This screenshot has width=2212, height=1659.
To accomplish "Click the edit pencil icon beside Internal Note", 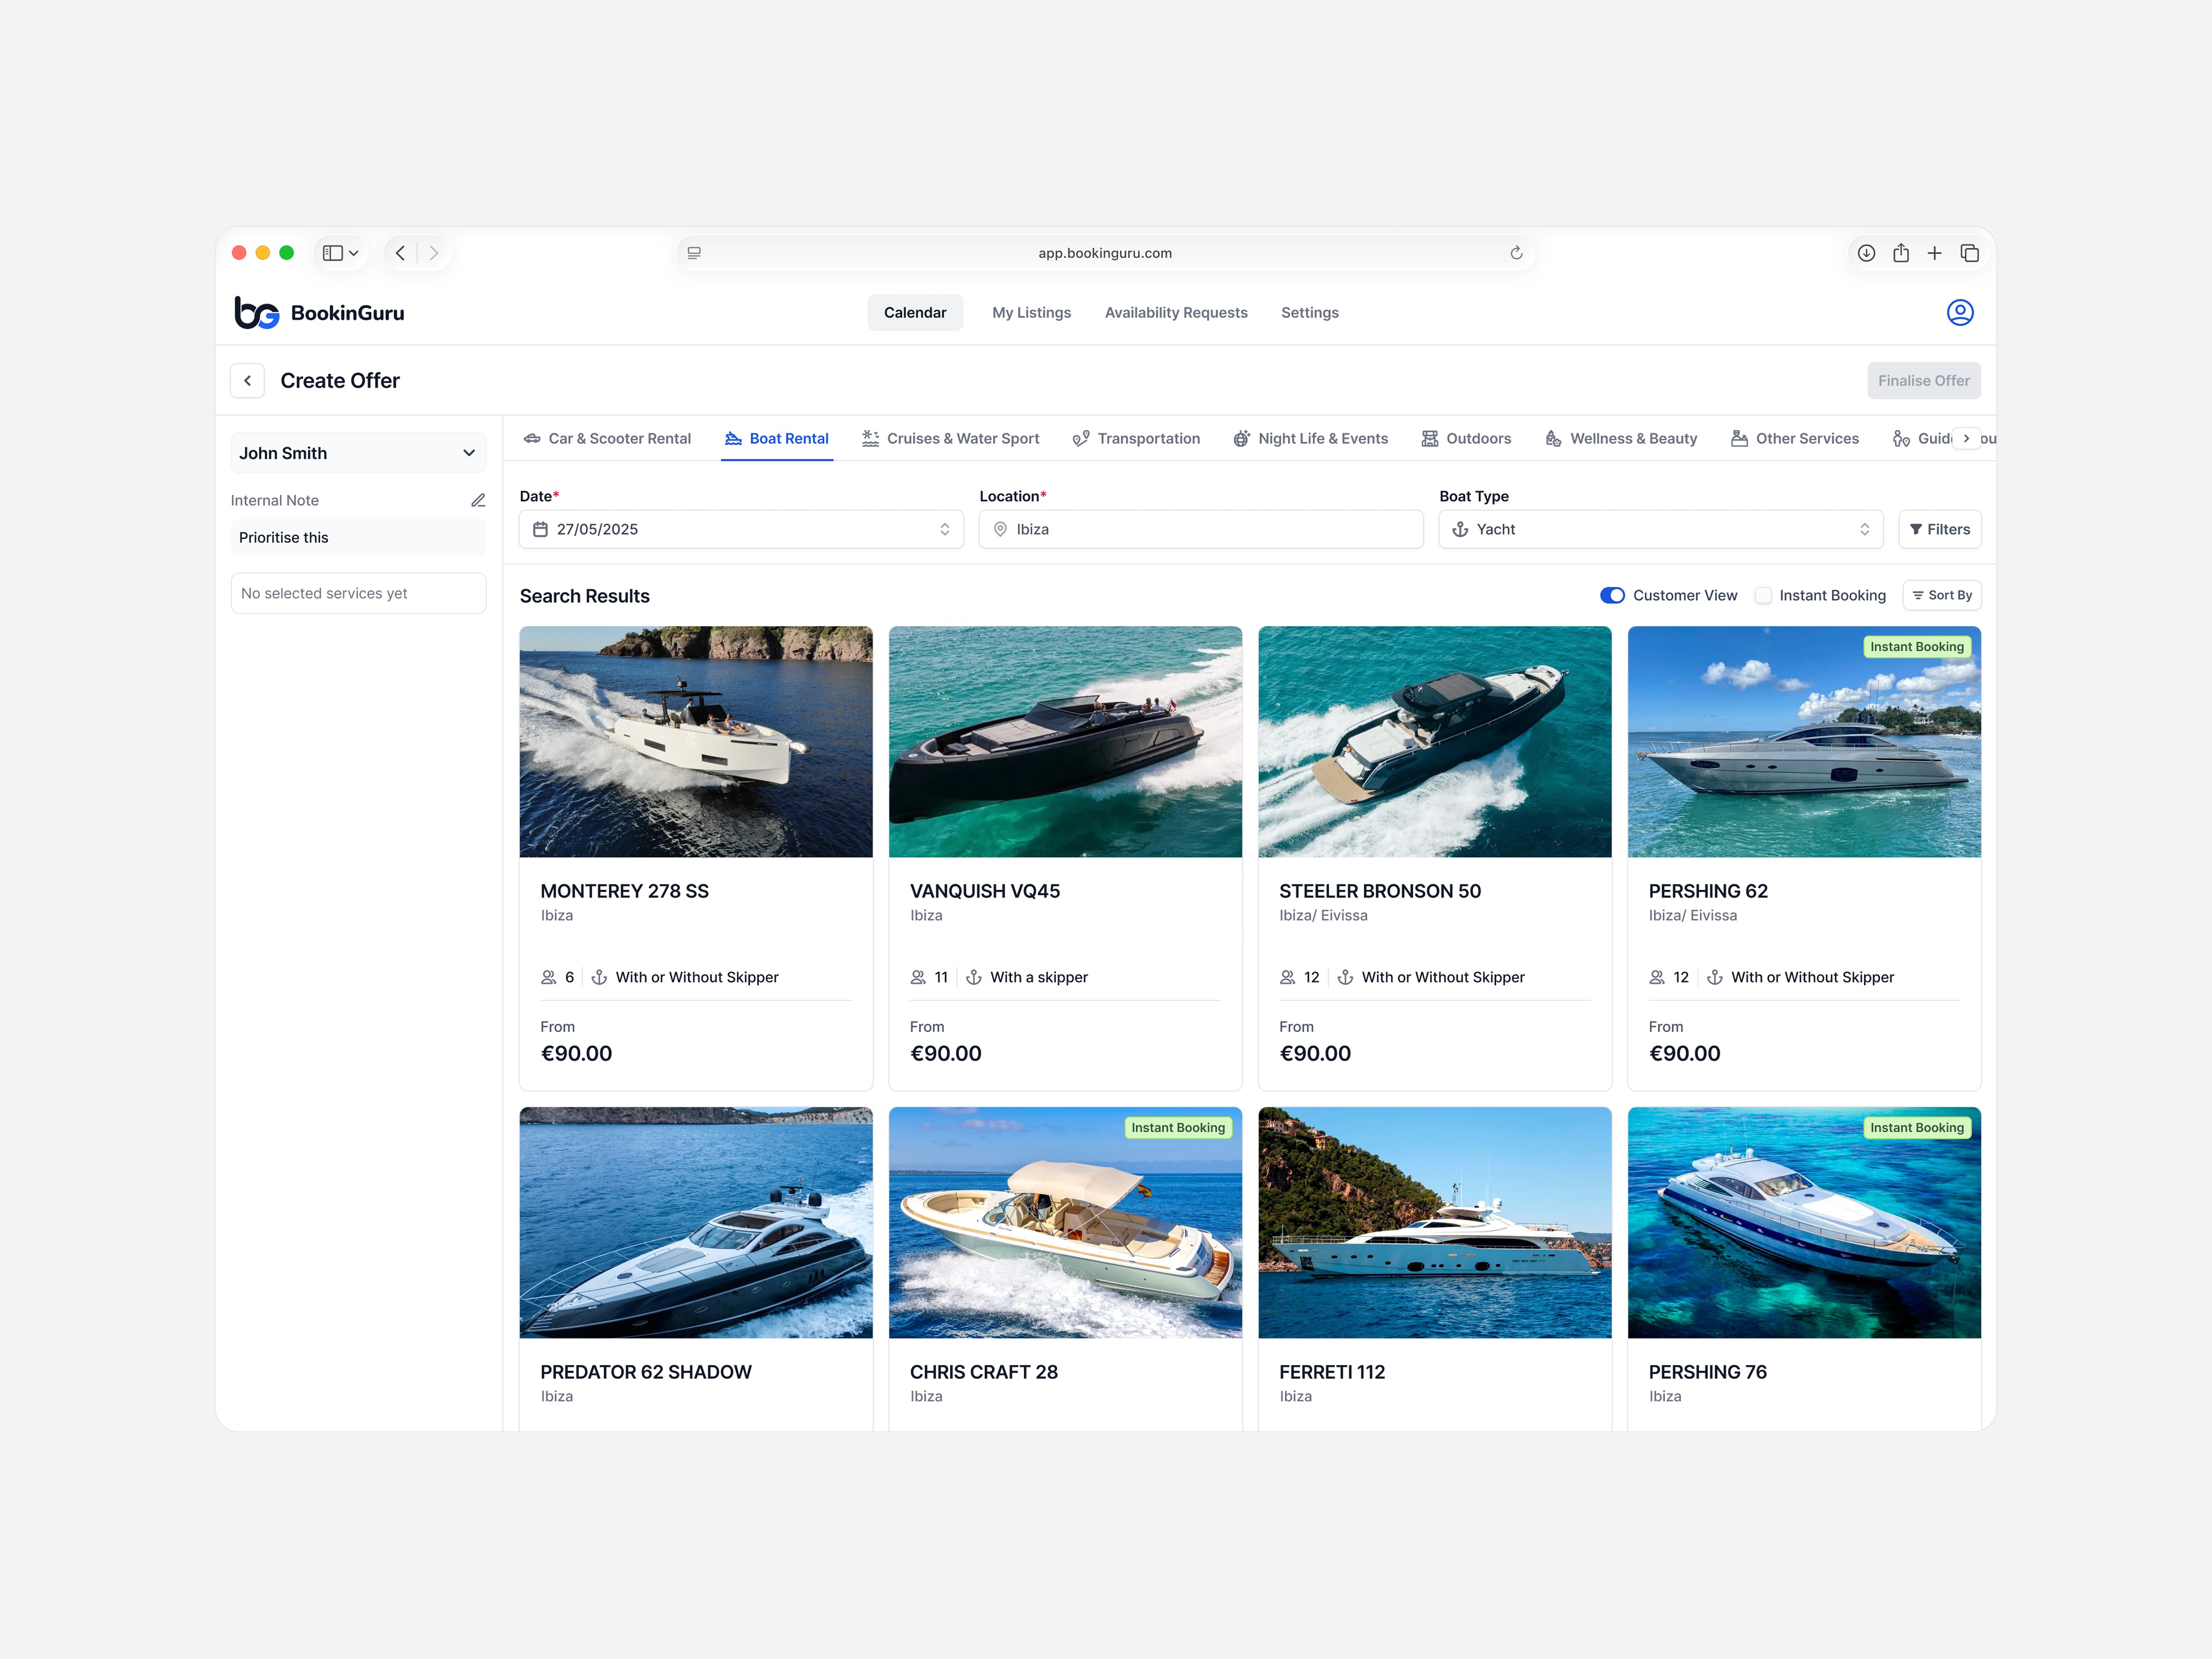I will tap(478, 500).
